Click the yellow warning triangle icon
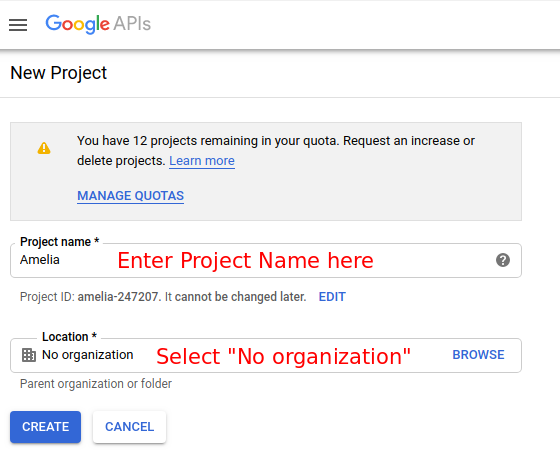Screen dimensions: 560x462 [x=44, y=148]
